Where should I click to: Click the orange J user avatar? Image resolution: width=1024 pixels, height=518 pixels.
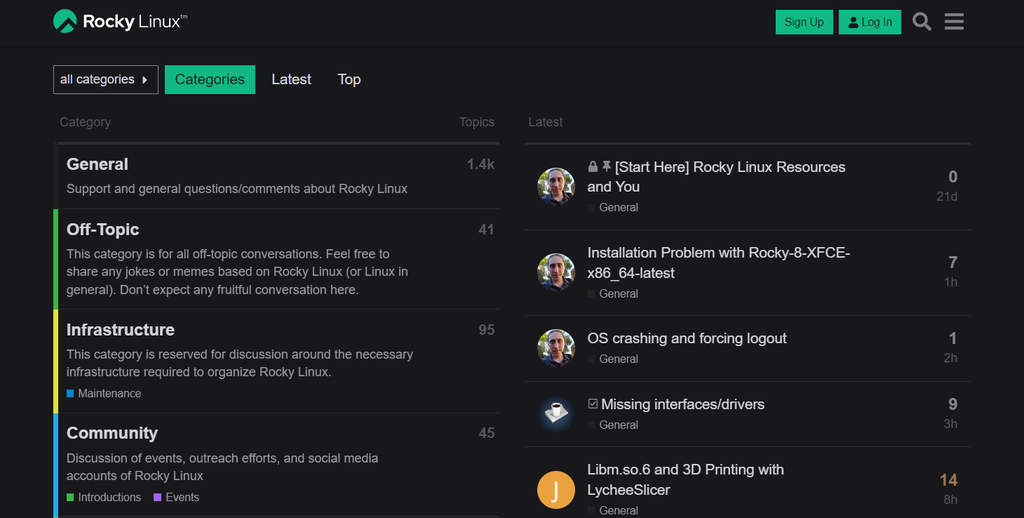556,489
